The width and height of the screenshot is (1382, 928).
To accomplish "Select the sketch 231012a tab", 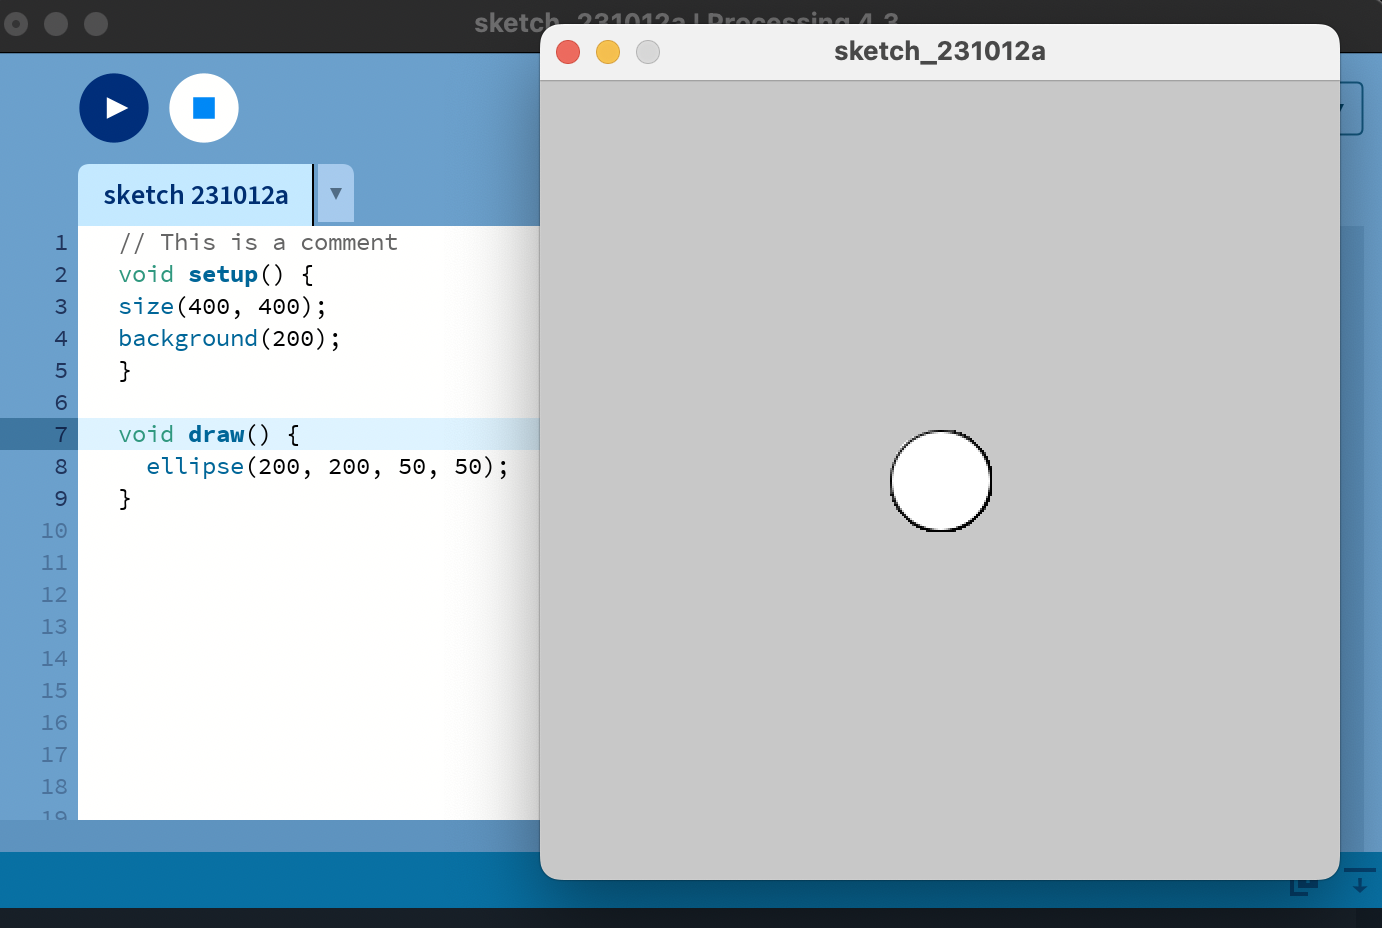I will (x=195, y=195).
